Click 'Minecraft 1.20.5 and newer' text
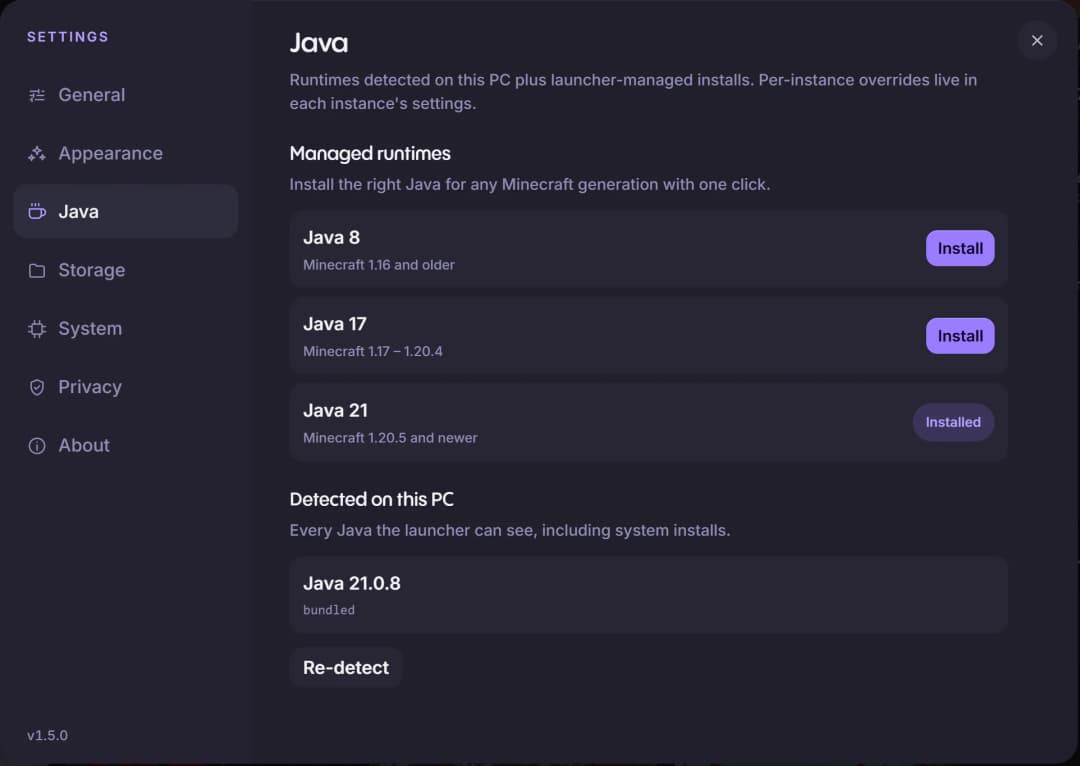Viewport: 1080px width, 766px height. click(x=390, y=437)
